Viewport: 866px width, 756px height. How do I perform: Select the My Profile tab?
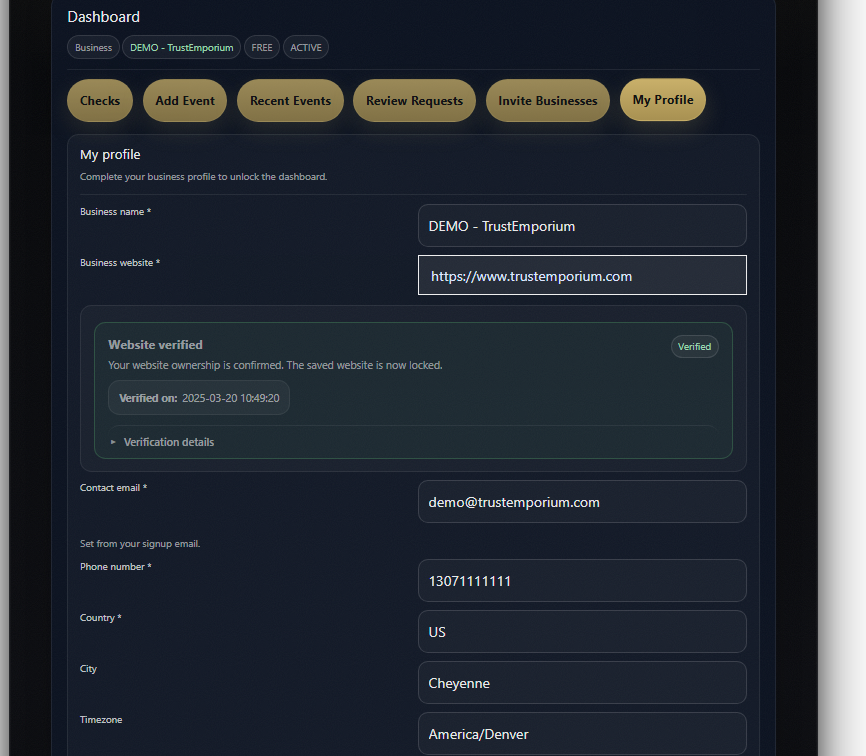click(663, 100)
